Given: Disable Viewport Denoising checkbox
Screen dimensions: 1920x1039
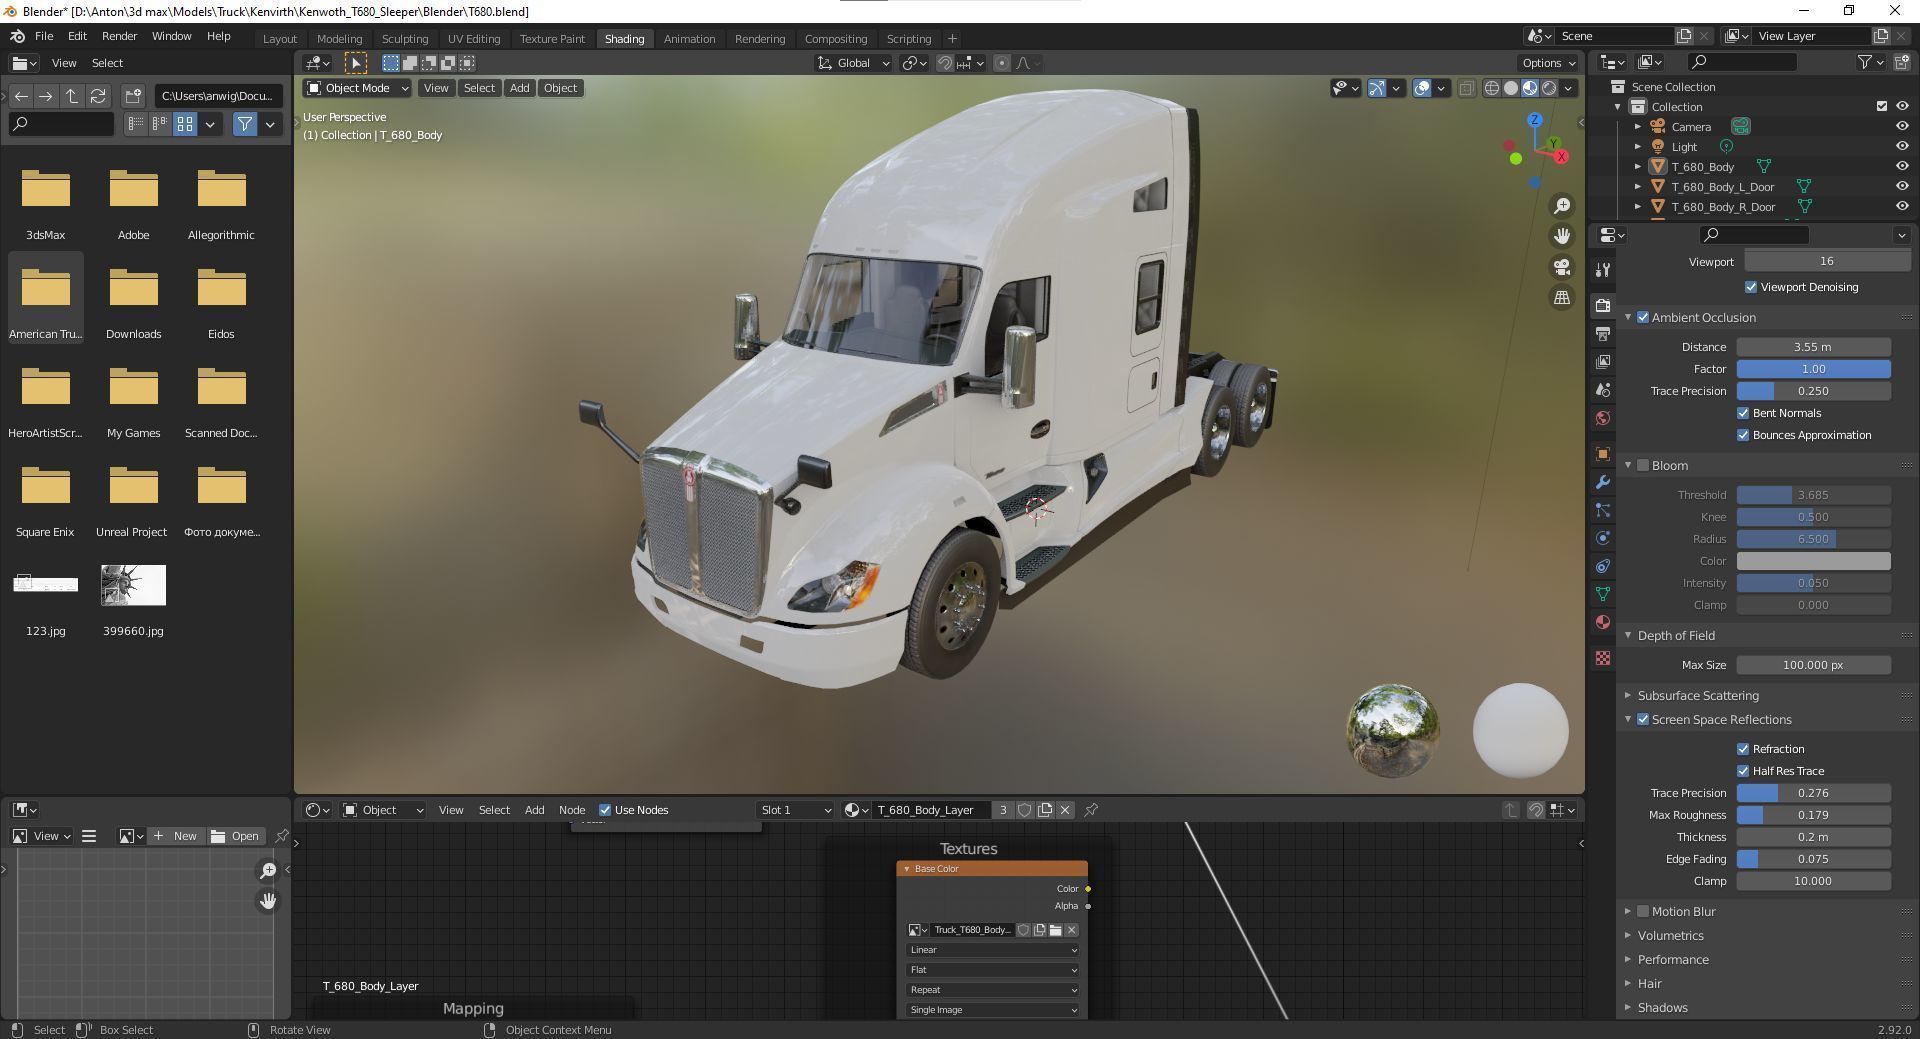Looking at the screenshot, I should point(1751,287).
